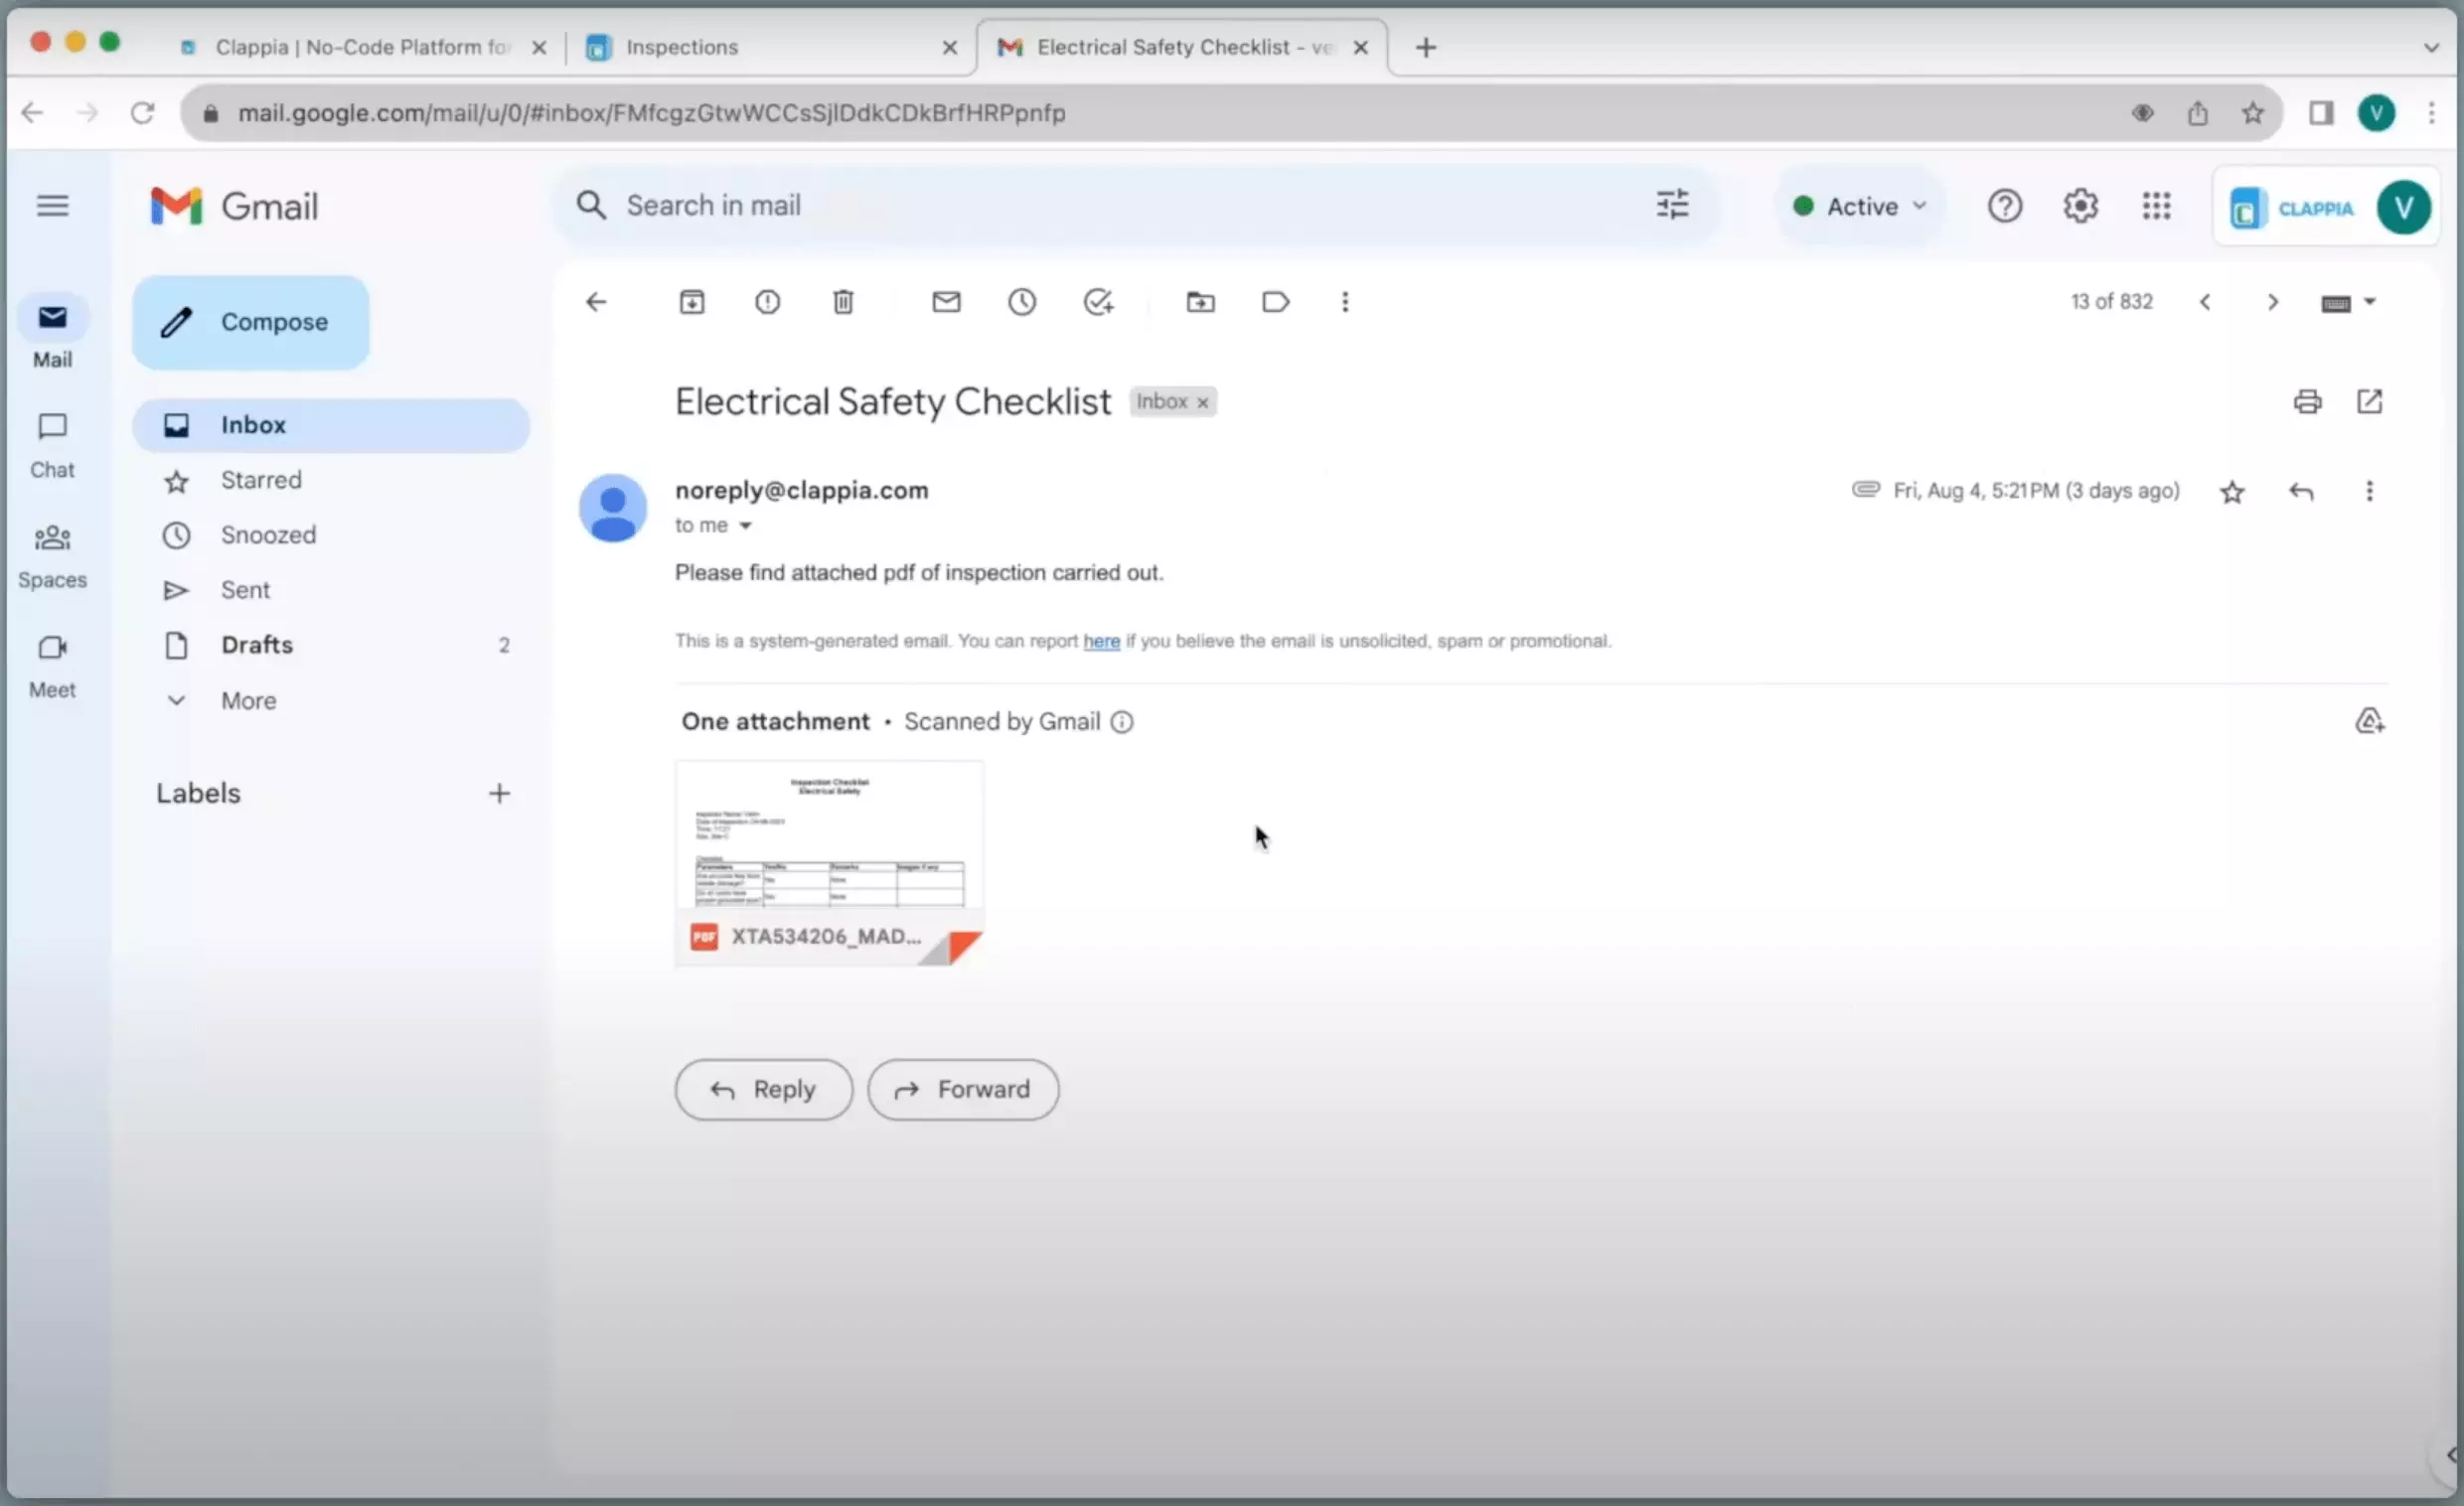Click the snooze icon in toolbar
The image size is (2464, 1506).
(1020, 301)
